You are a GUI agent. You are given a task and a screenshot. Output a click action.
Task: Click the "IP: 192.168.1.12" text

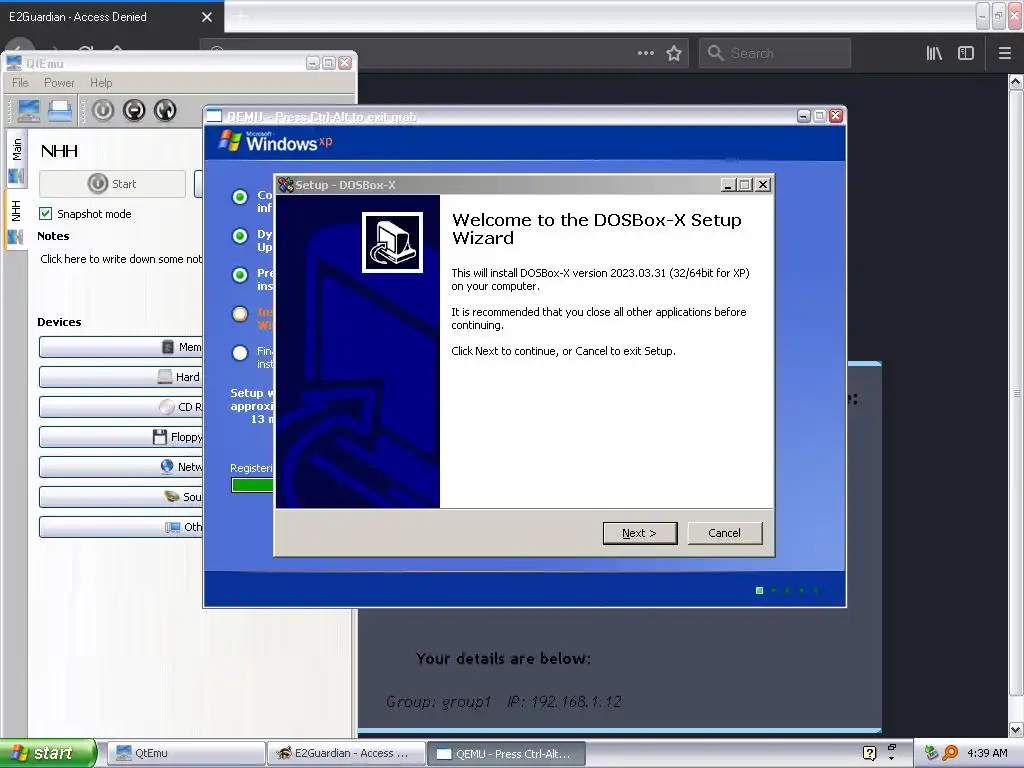(x=564, y=701)
